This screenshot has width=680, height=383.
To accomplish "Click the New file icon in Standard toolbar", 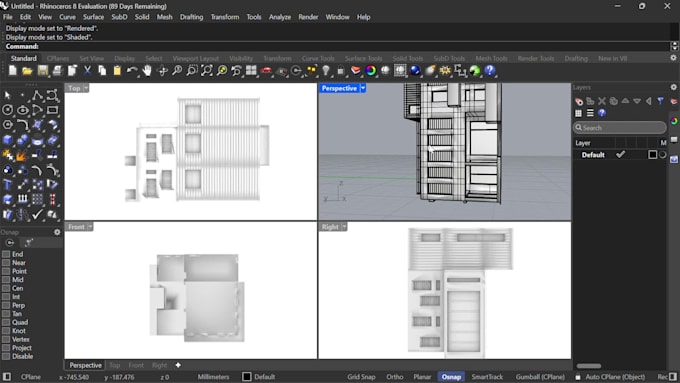I will coord(13,70).
